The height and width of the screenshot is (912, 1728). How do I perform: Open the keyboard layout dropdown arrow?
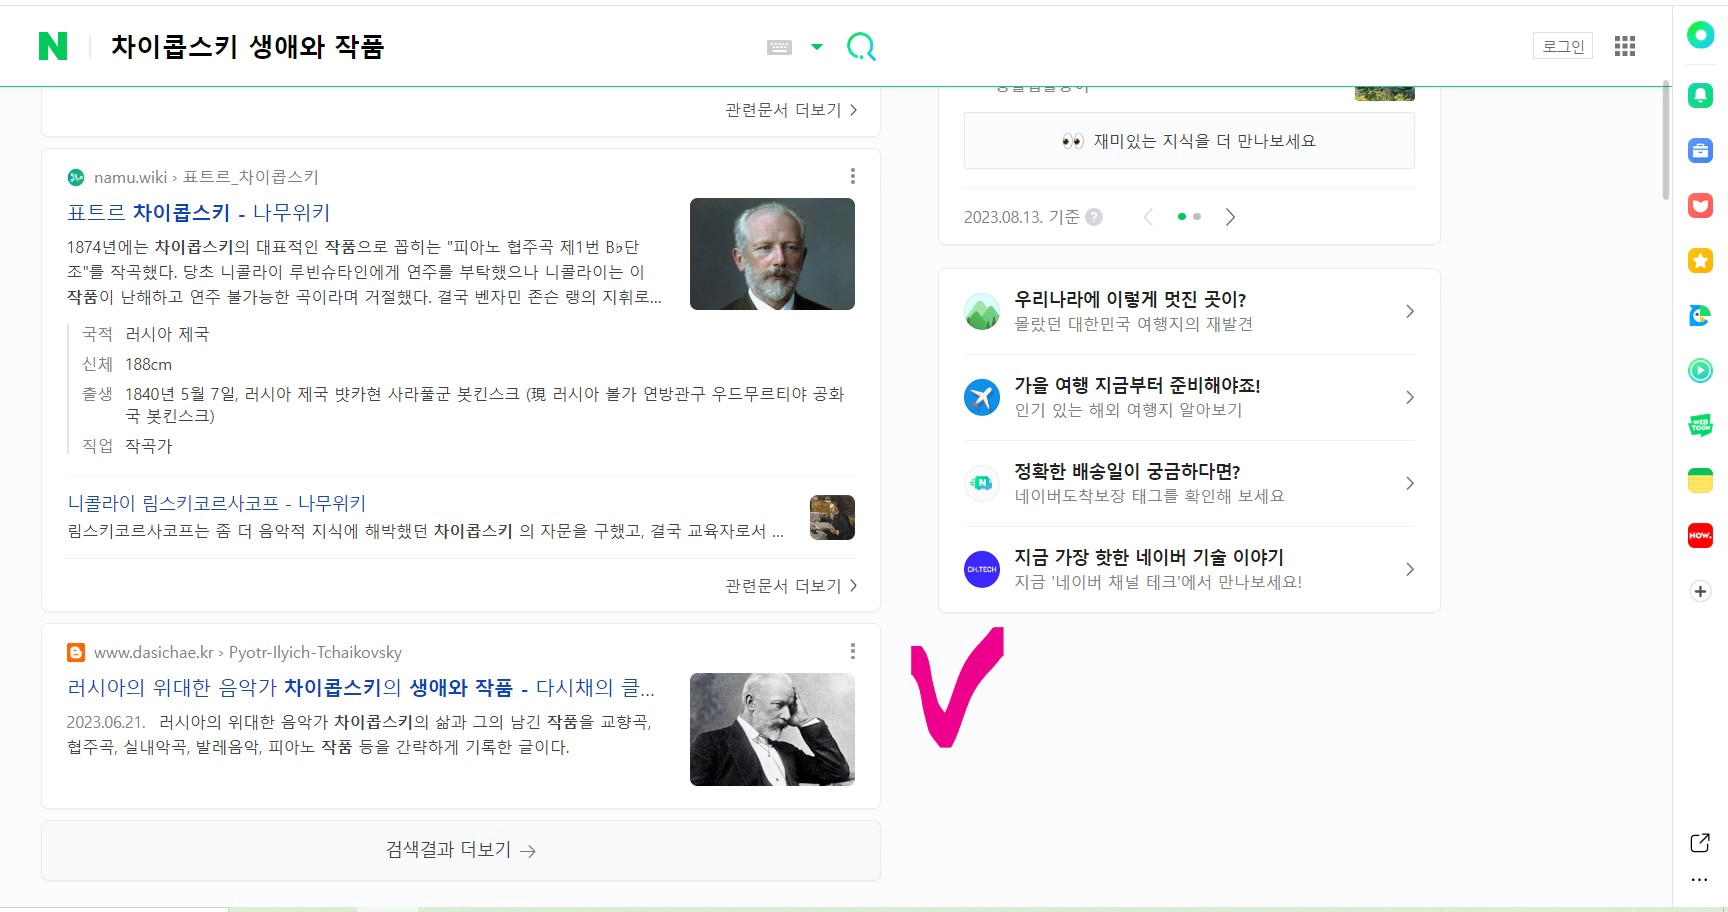(817, 46)
